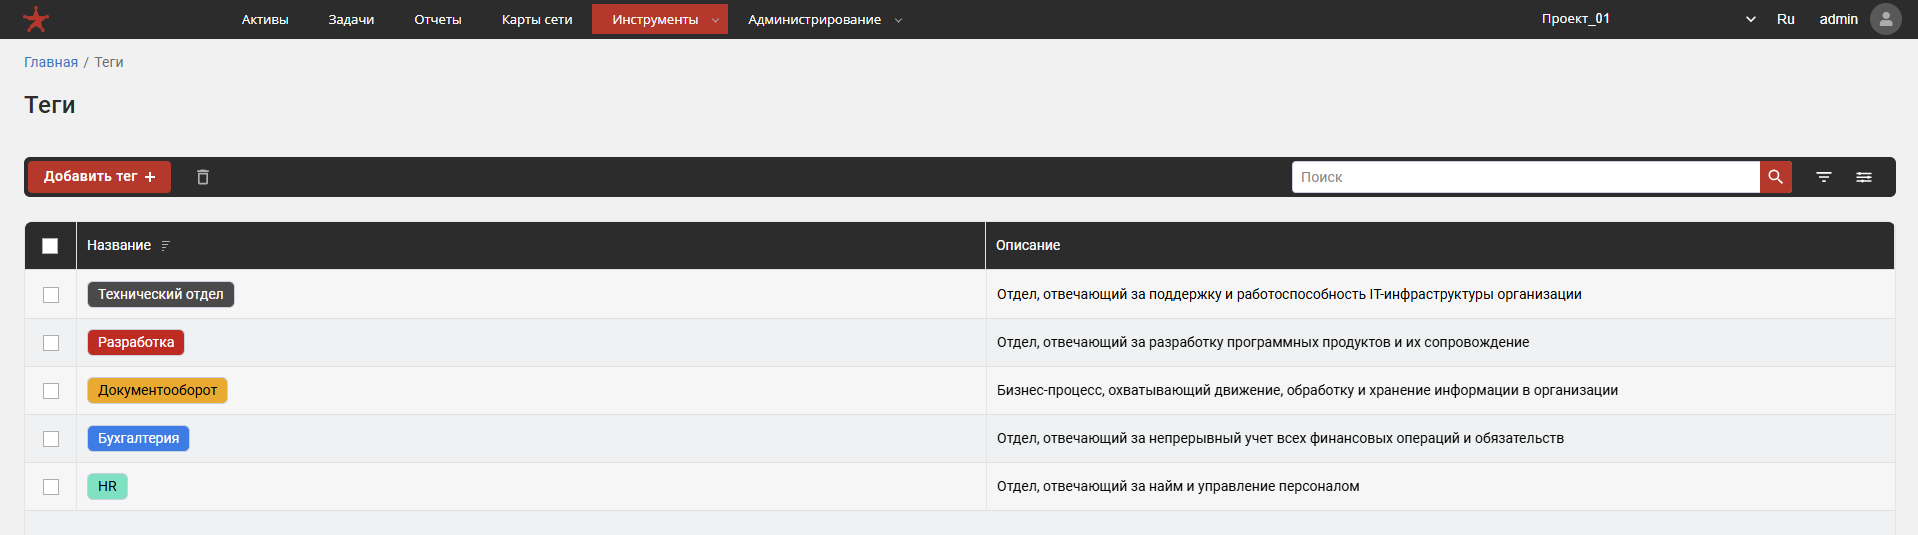Click description about учет финансовых операций
Screen dimensions: 1918x535
click(x=1280, y=438)
